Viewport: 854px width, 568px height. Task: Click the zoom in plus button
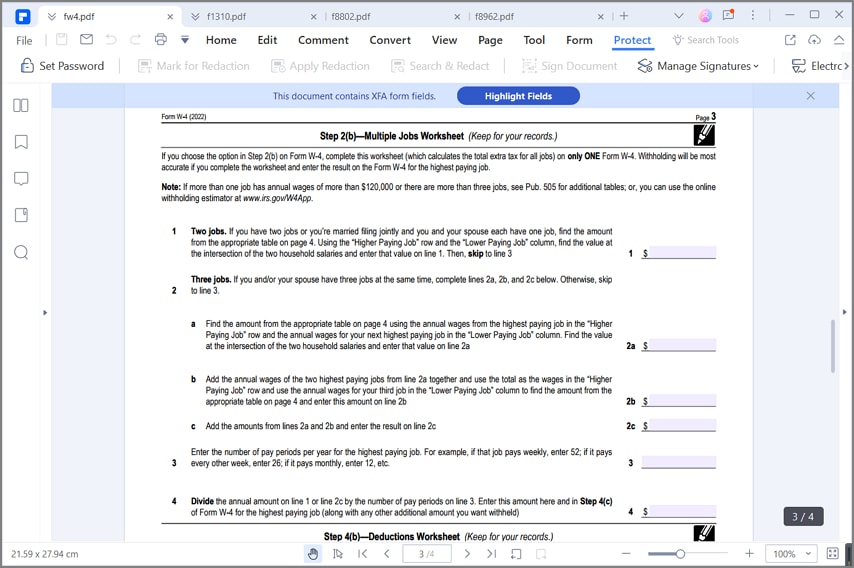pyautogui.click(x=749, y=554)
